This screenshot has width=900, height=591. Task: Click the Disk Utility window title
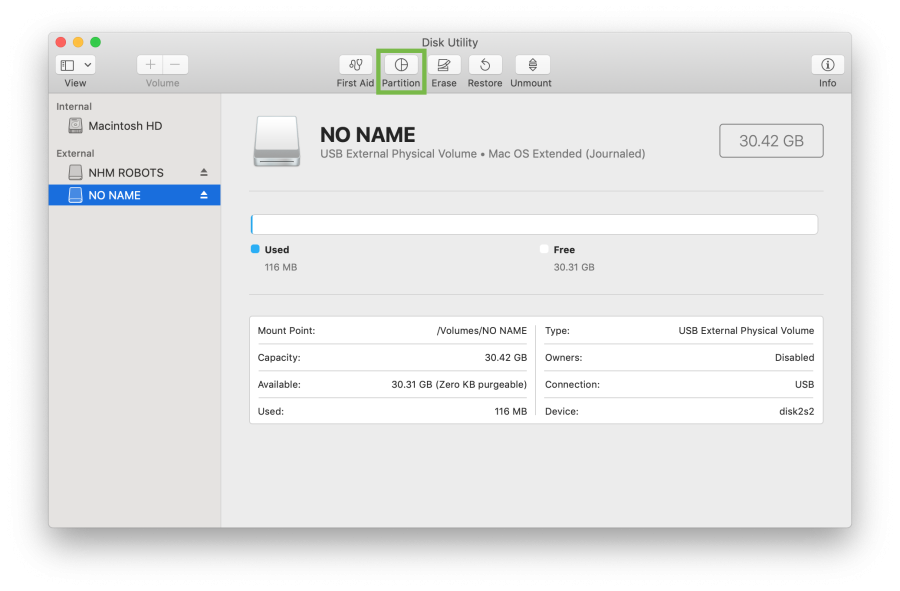click(x=450, y=42)
